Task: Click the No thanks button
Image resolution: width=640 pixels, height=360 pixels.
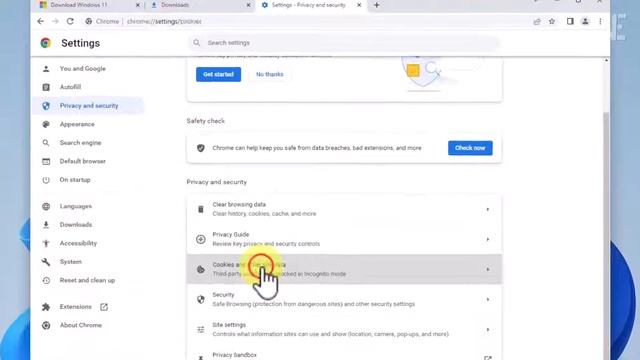Action: 269,74
